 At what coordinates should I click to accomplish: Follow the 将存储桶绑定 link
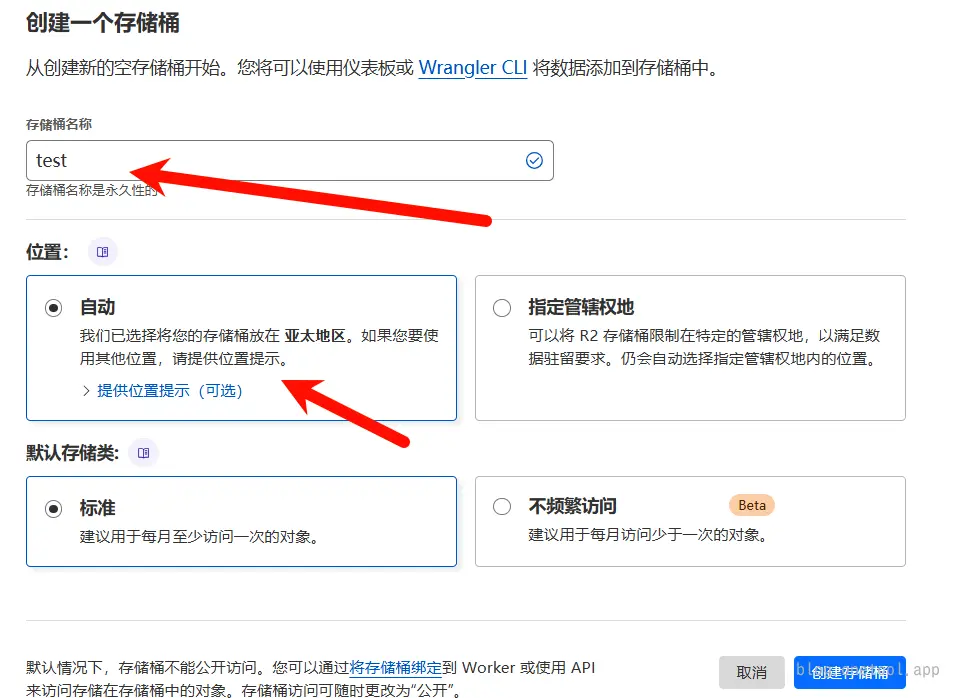(x=395, y=667)
